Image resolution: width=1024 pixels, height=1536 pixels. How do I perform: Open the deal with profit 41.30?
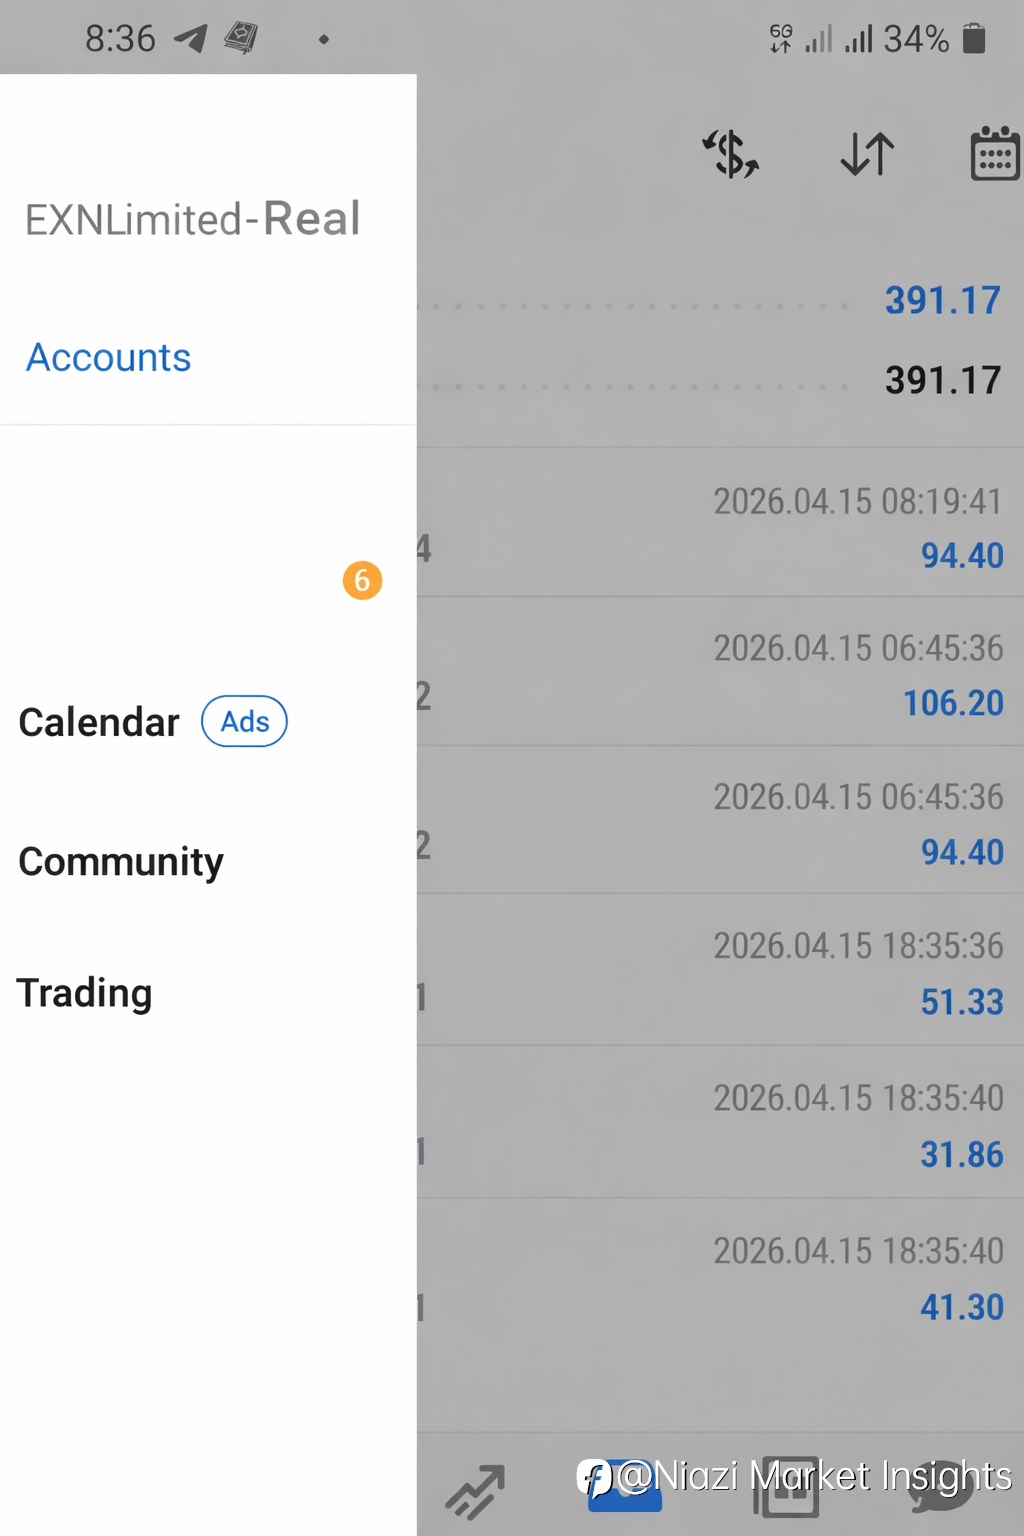tap(720, 1275)
